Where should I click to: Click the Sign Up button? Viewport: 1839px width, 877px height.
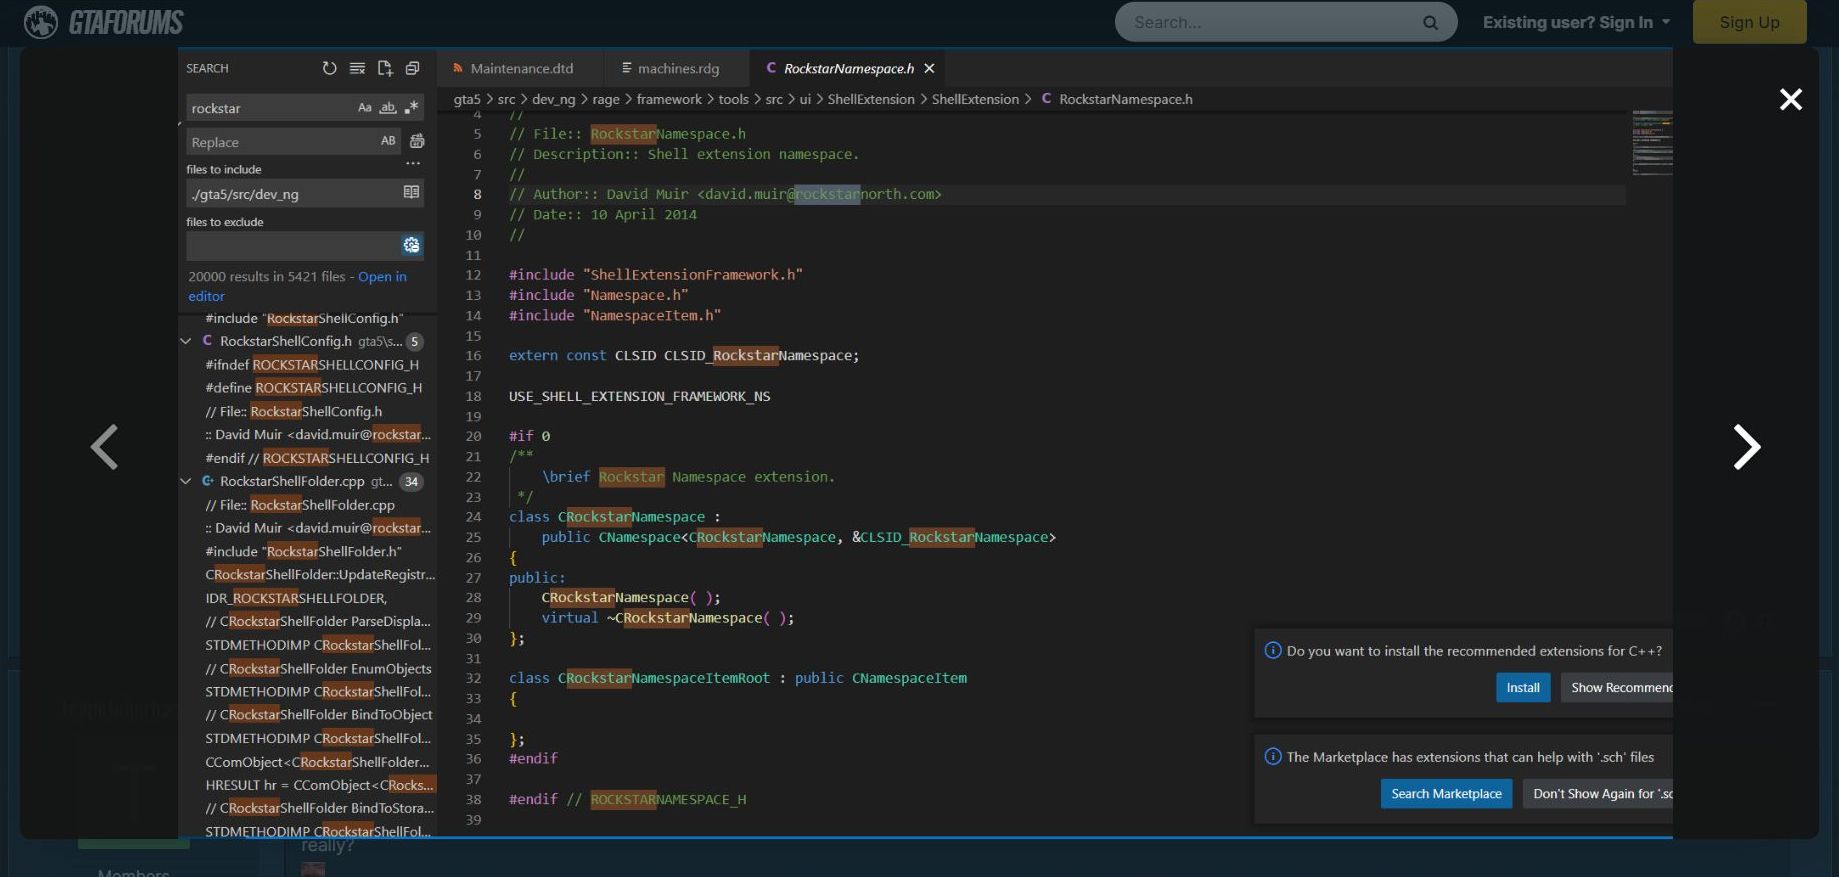(1749, 22)
